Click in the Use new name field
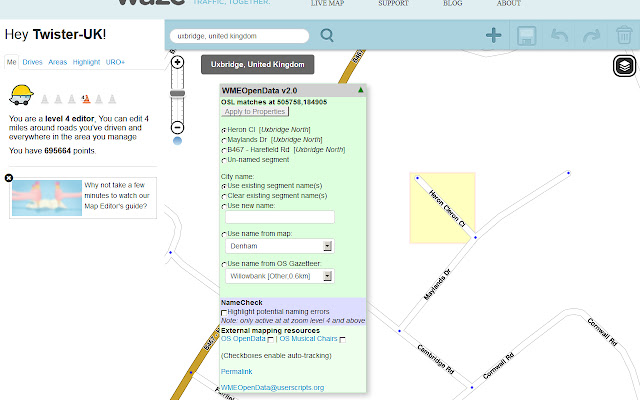This screenshot has width=640, height=400. tap(280, 217)
